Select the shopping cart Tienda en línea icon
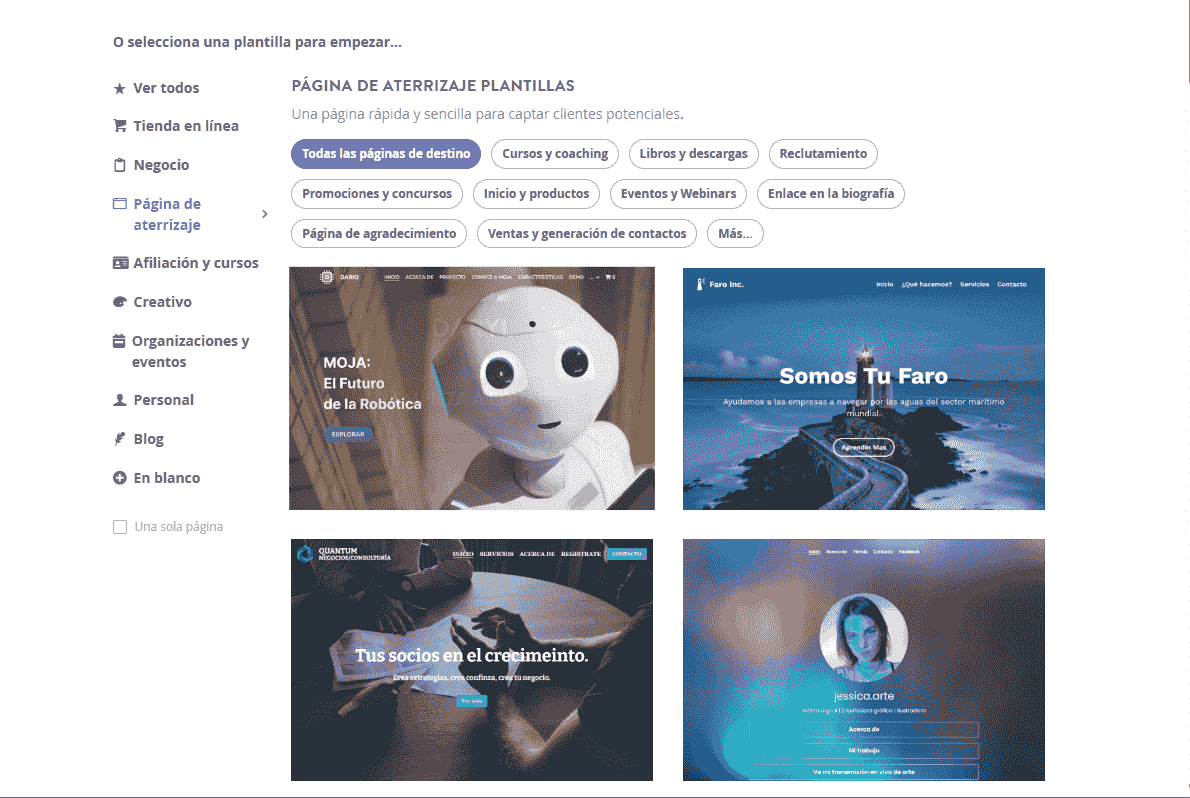 click(x=120, y=125)
